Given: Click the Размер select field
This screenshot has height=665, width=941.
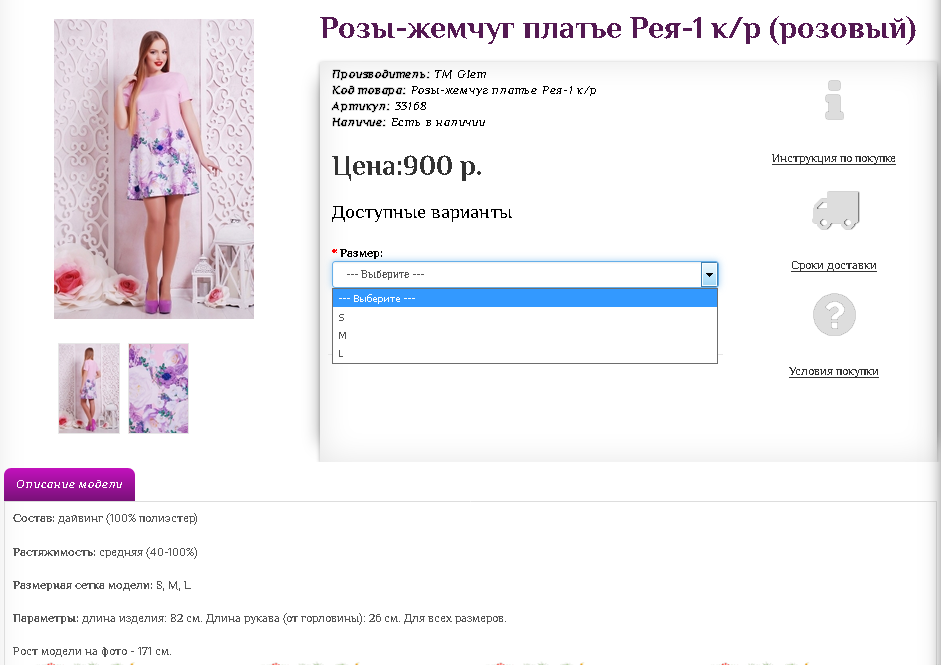Looking at the screenshot, I should [x=525, y=274].
